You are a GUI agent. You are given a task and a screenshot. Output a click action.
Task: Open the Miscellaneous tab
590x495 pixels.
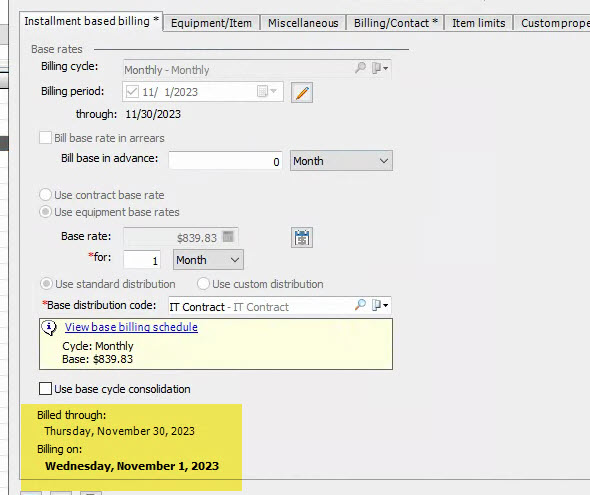pos(303,23)
